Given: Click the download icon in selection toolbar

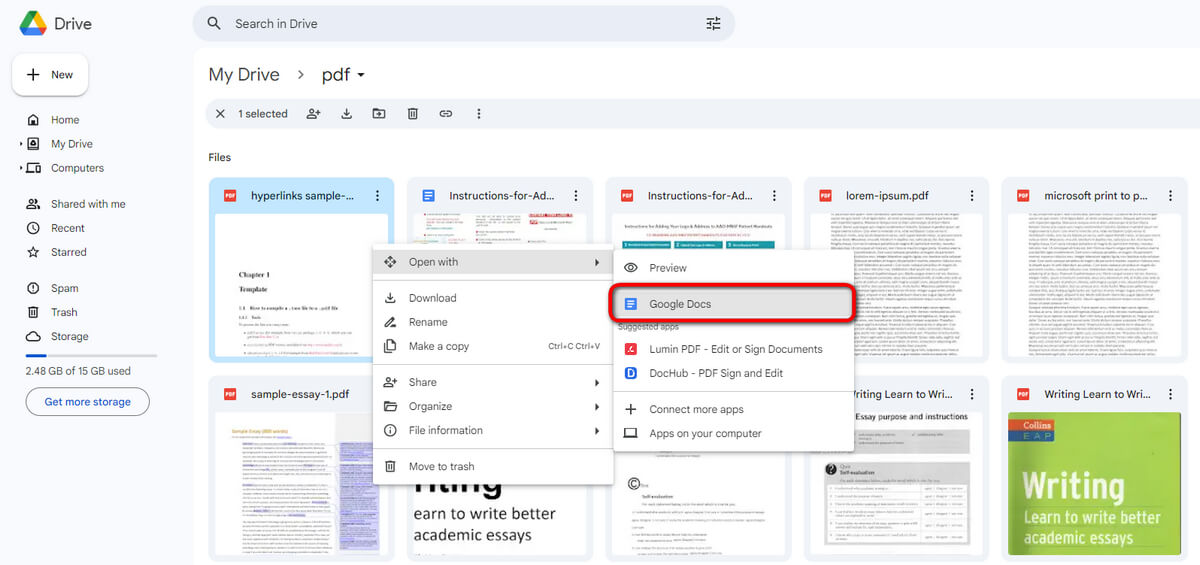Looking at the screenshot, I should pos(347,114).
